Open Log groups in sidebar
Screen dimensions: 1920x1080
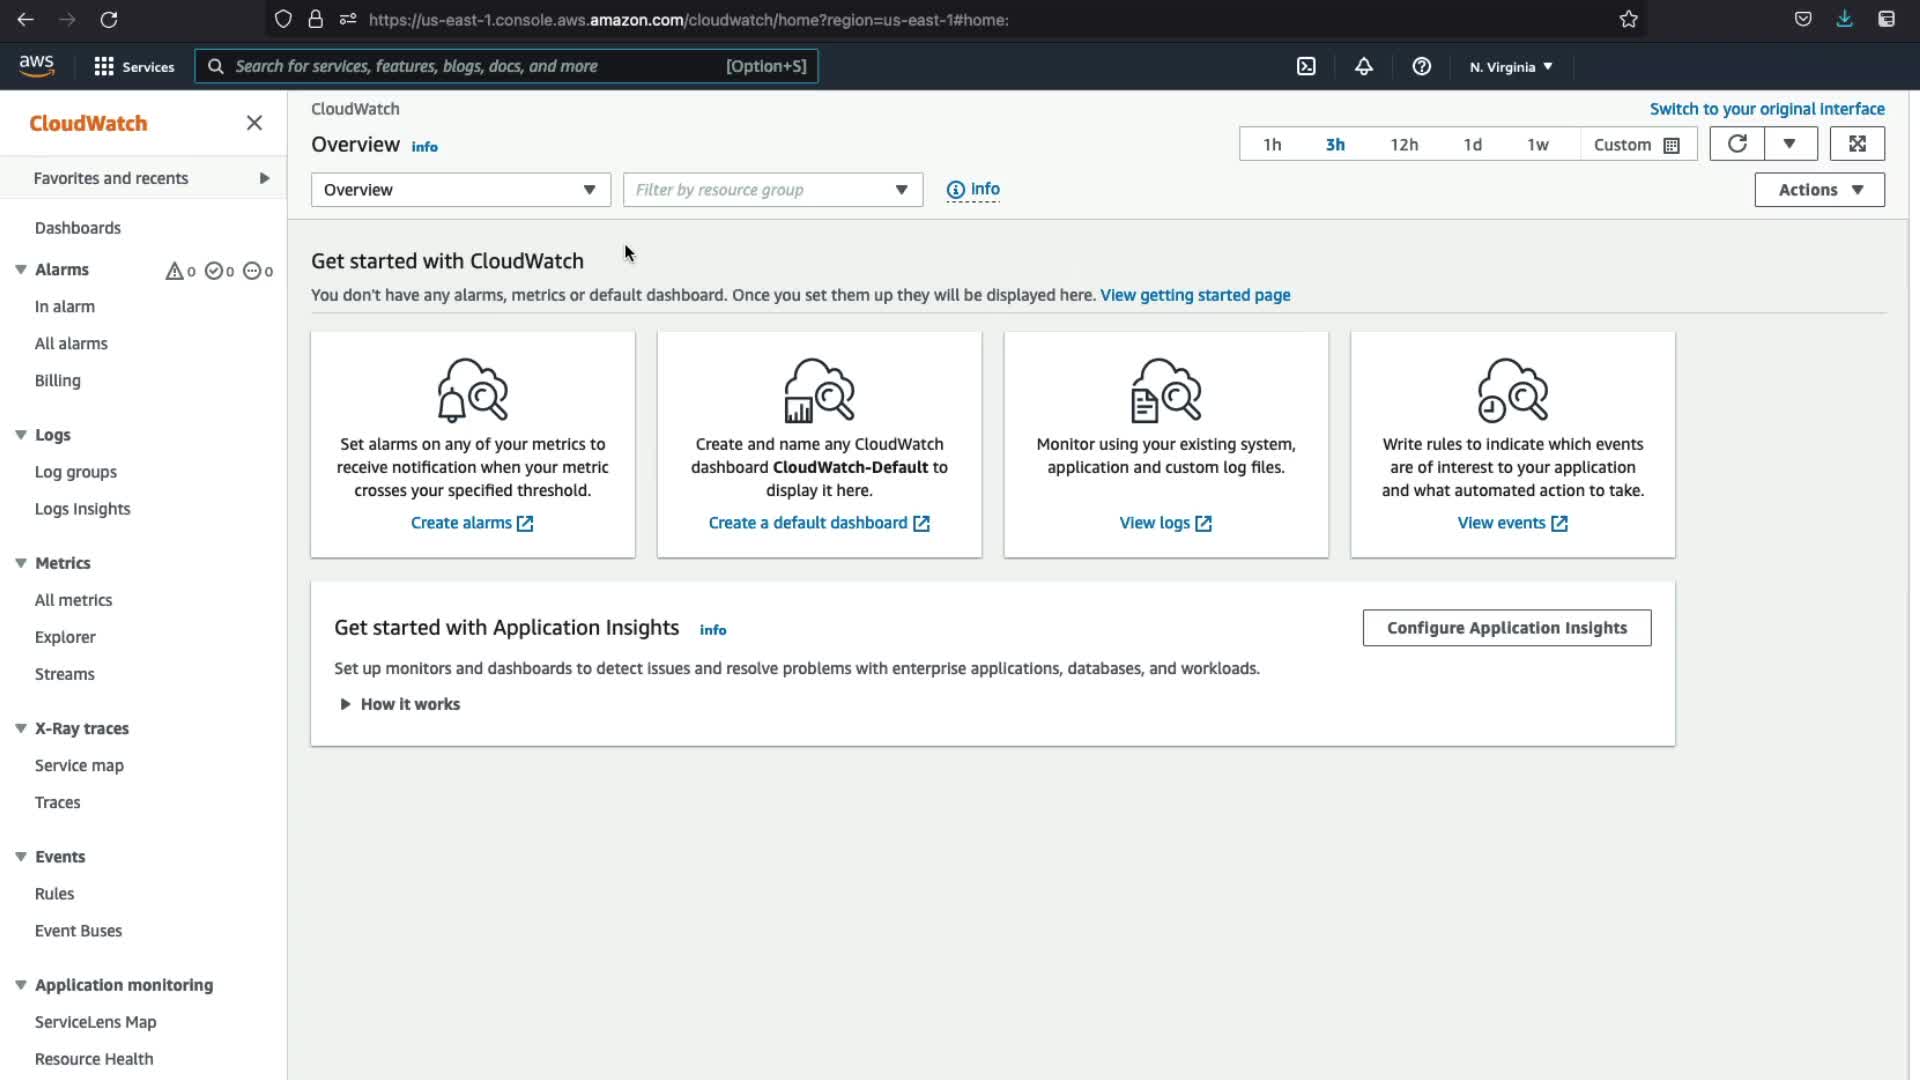tap(76, 472)
